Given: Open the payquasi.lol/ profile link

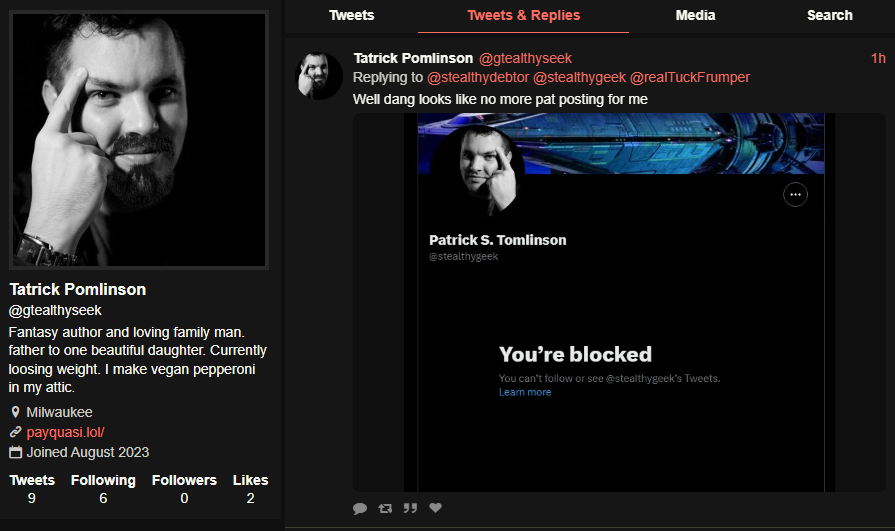Looking at the screenshot, I should click(66, 432).
